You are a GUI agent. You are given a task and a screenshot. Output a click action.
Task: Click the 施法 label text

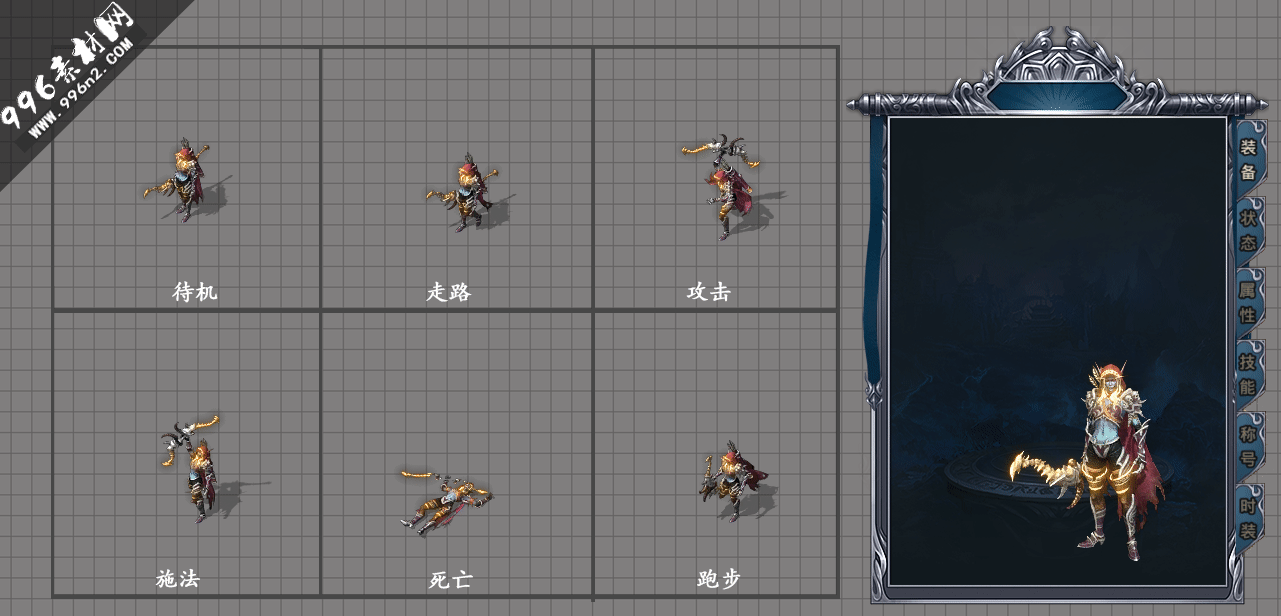click(178, 578)
